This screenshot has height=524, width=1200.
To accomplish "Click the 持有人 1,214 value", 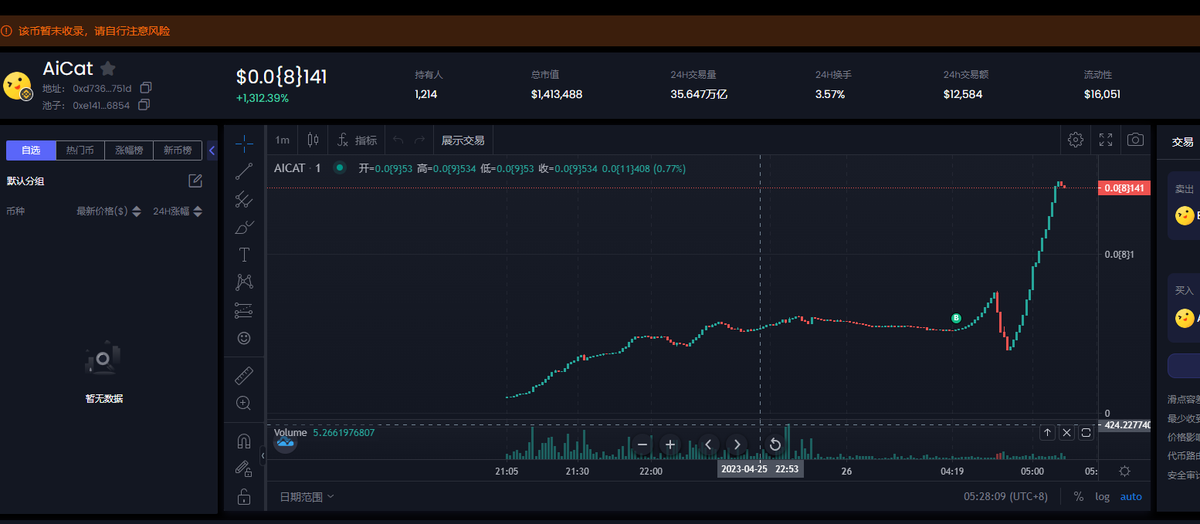I will point(426,94).
